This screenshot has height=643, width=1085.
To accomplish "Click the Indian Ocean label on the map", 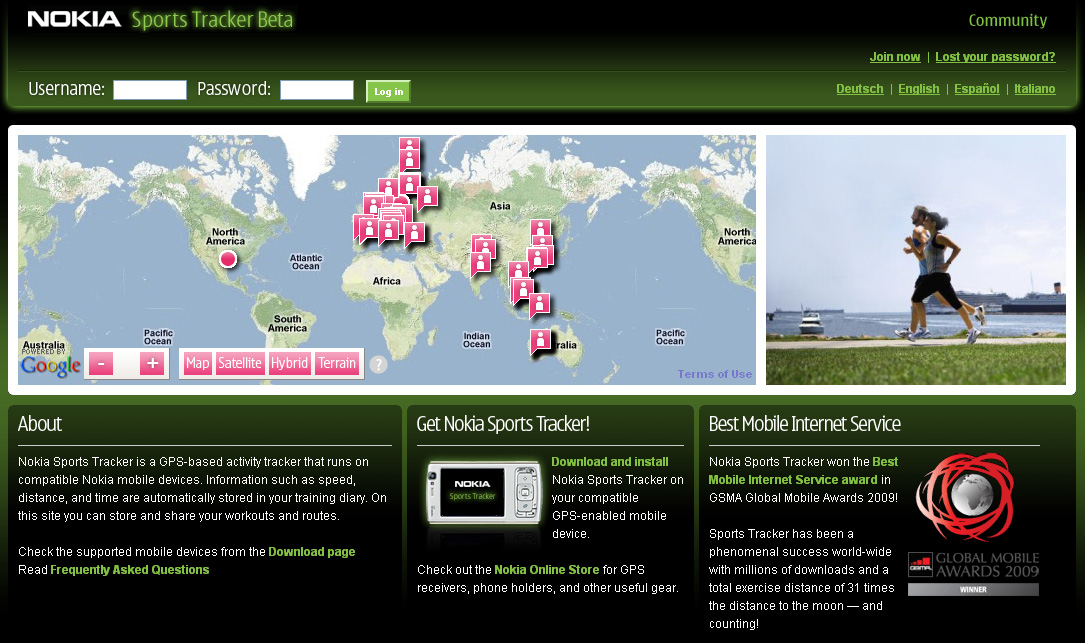I will point(477,340).
